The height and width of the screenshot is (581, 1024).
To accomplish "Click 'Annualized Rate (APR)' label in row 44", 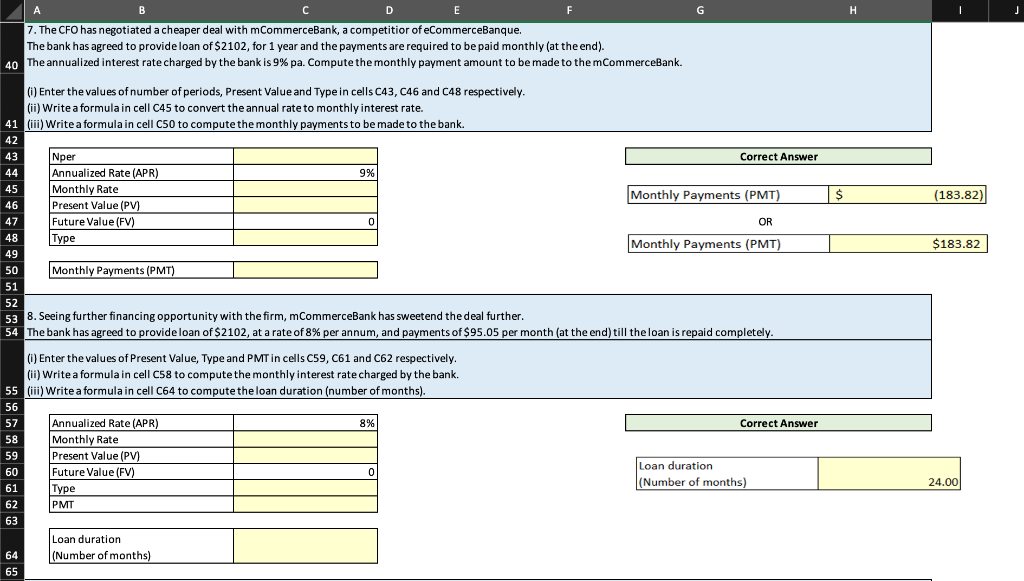I will click(x=141, y=173).
